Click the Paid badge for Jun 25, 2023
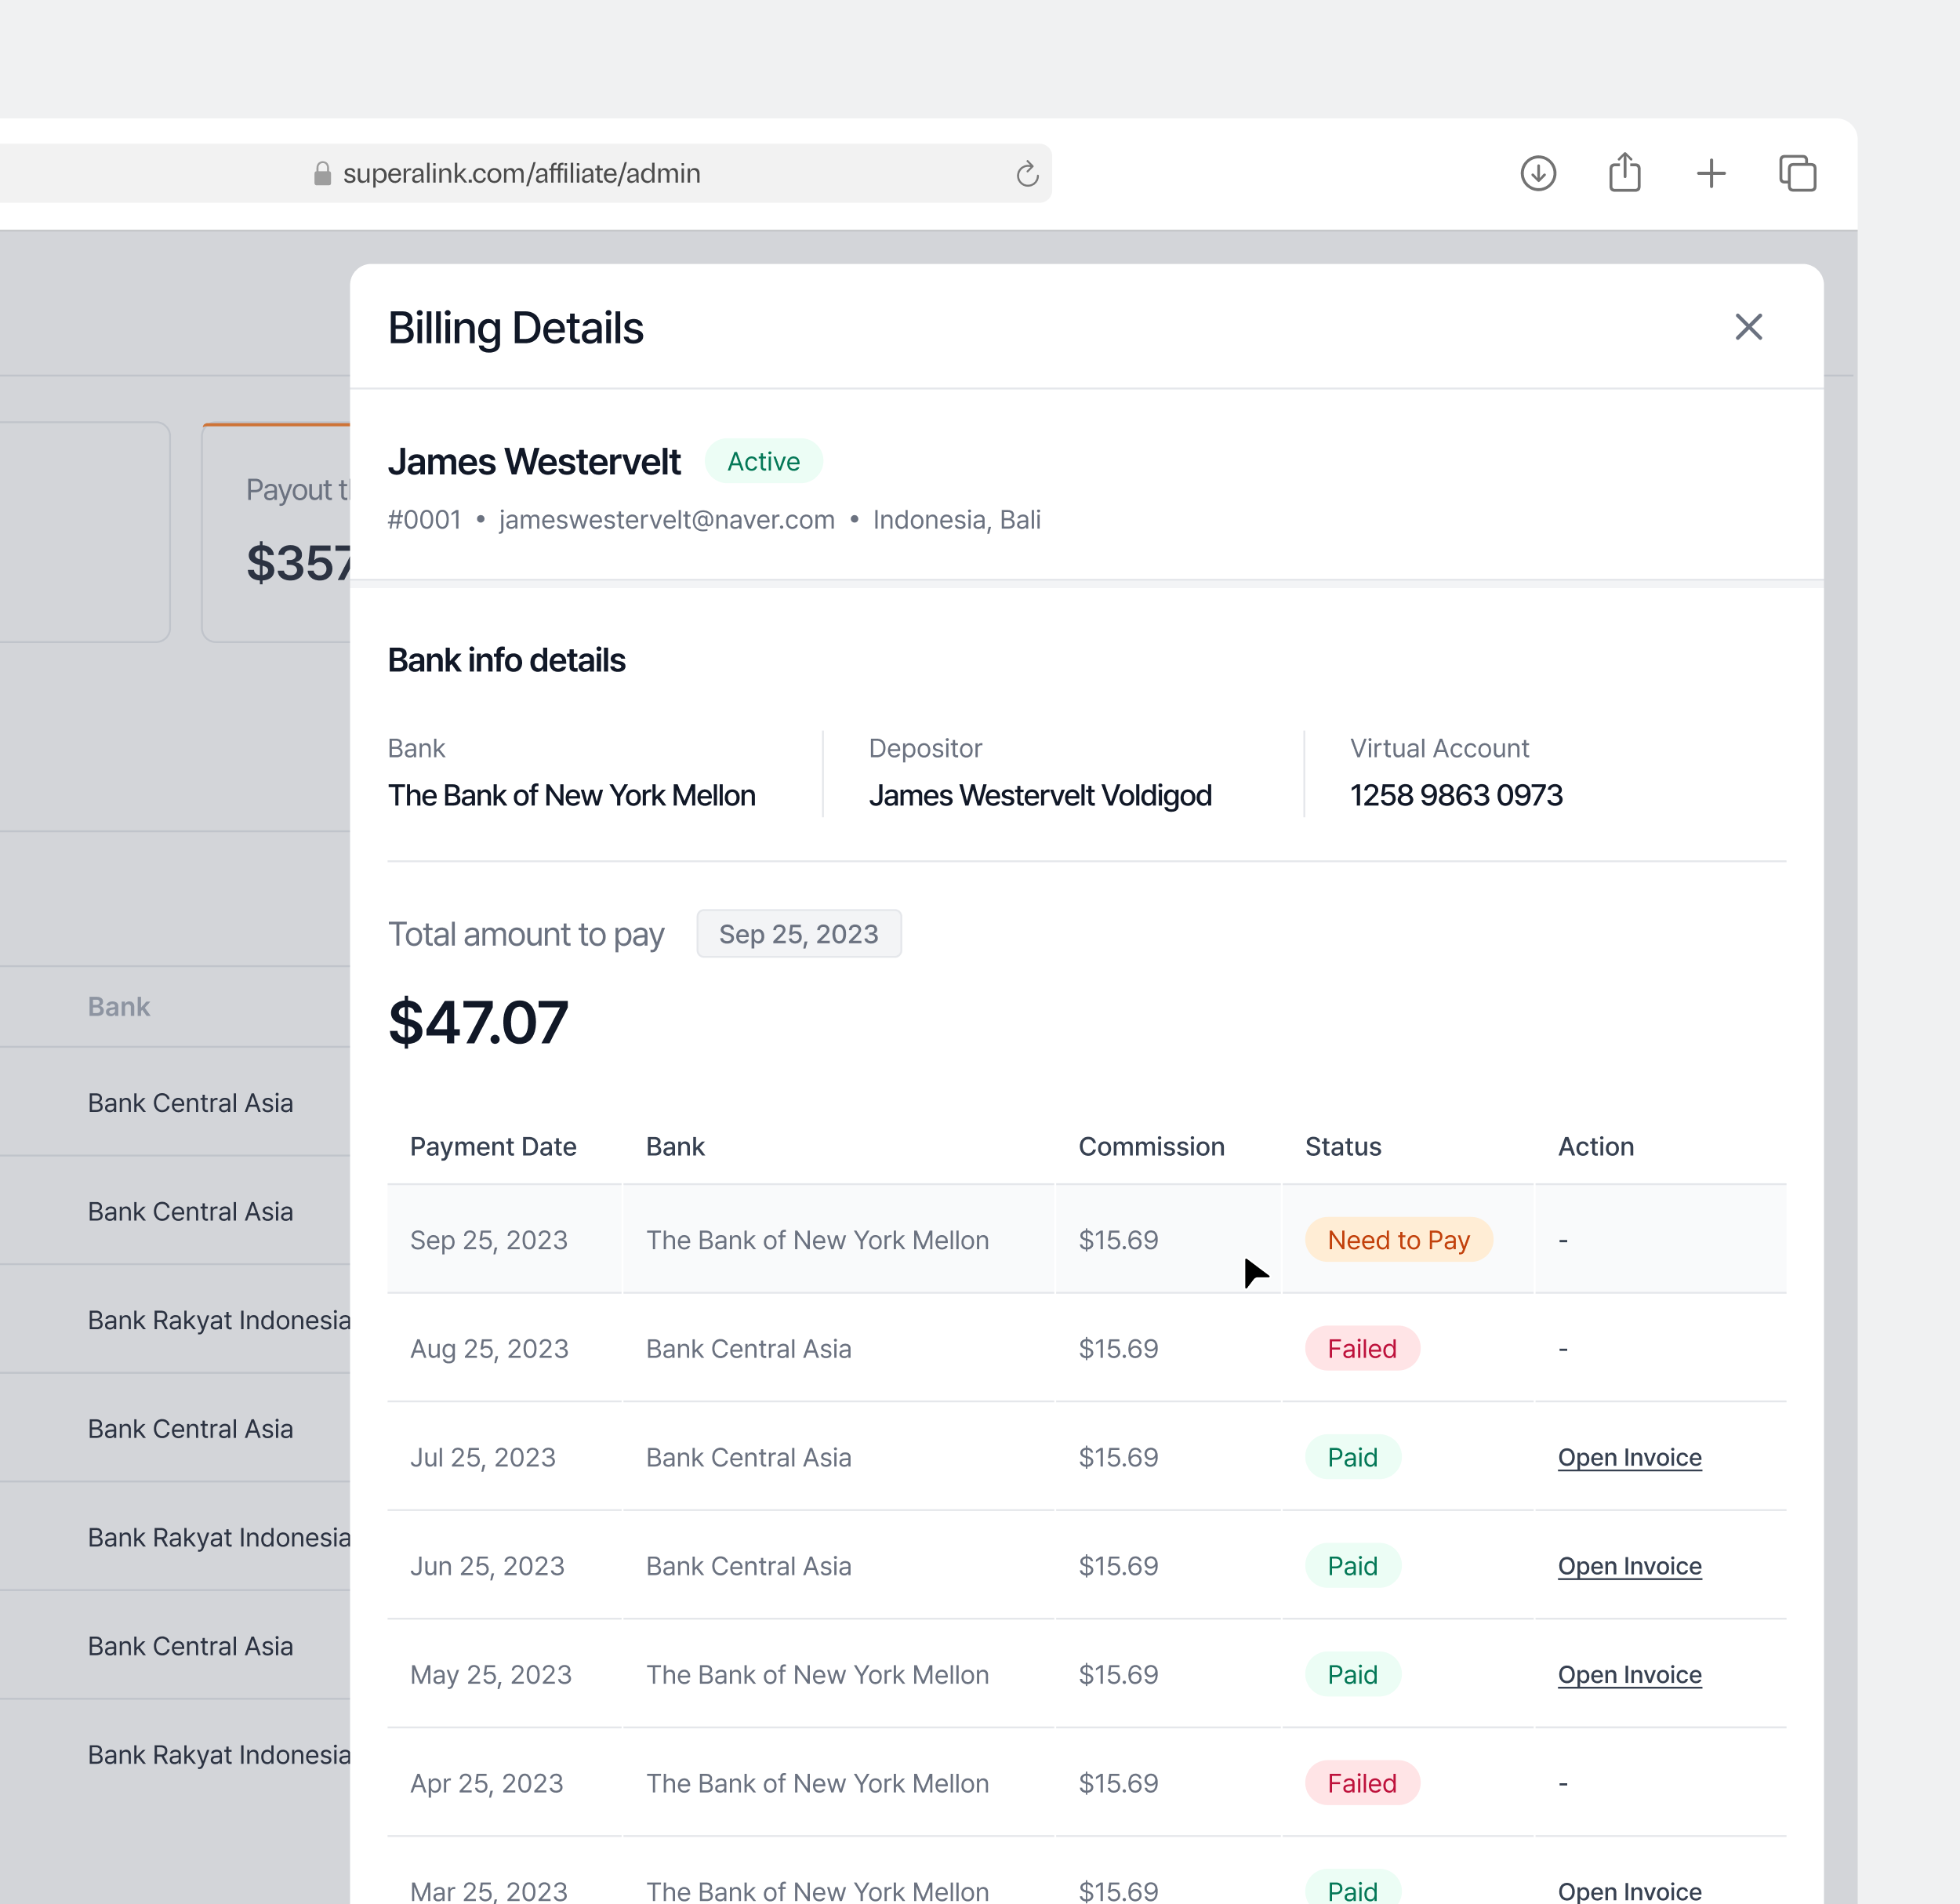Screen dimensions: 1960x1904 tap(1352, 1566)
